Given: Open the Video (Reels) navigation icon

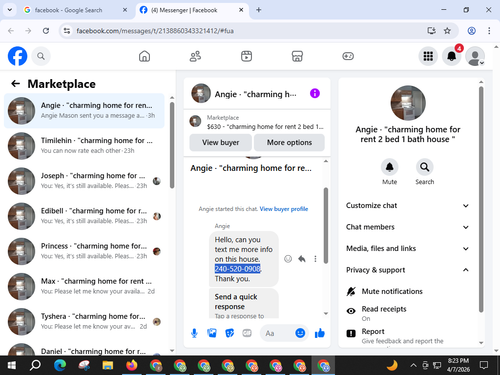Looking at the screenshot, I should coord(246,56).
